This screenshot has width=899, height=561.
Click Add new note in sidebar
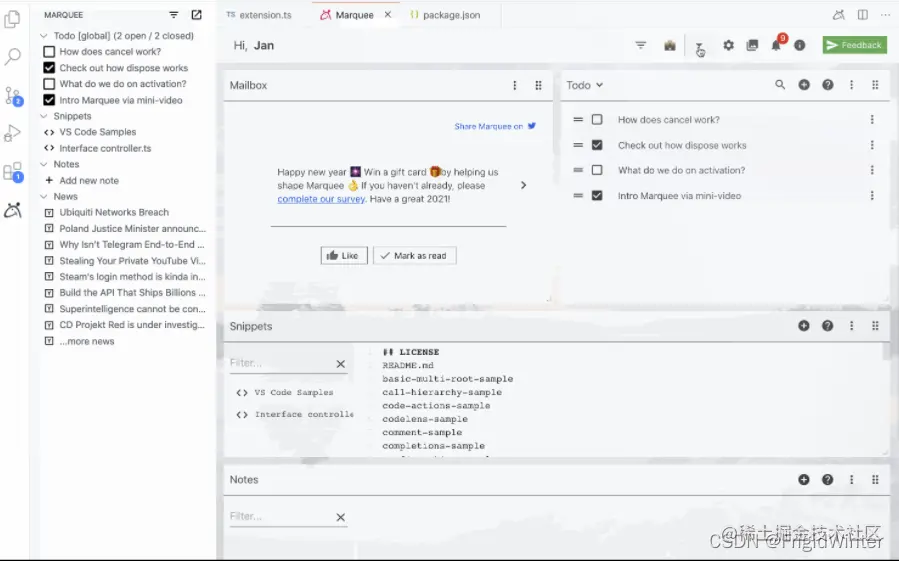89,180
